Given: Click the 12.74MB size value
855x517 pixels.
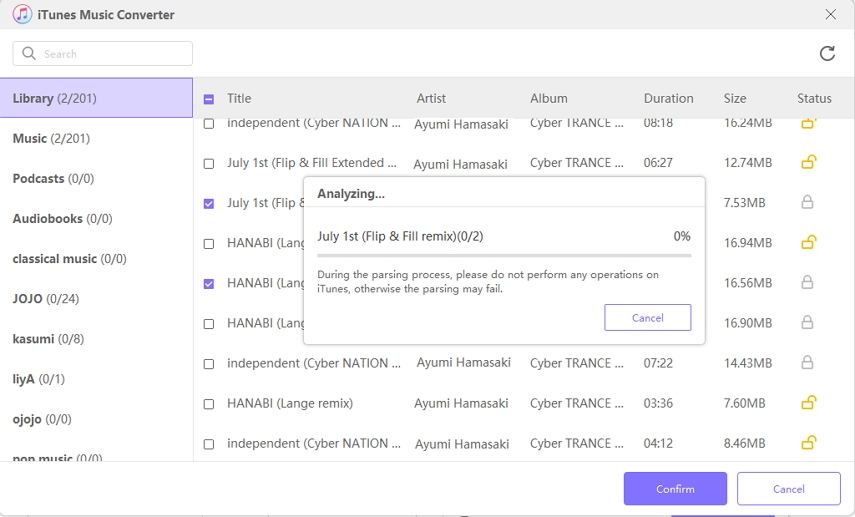Looking at the screenshot, I should 748,163.
